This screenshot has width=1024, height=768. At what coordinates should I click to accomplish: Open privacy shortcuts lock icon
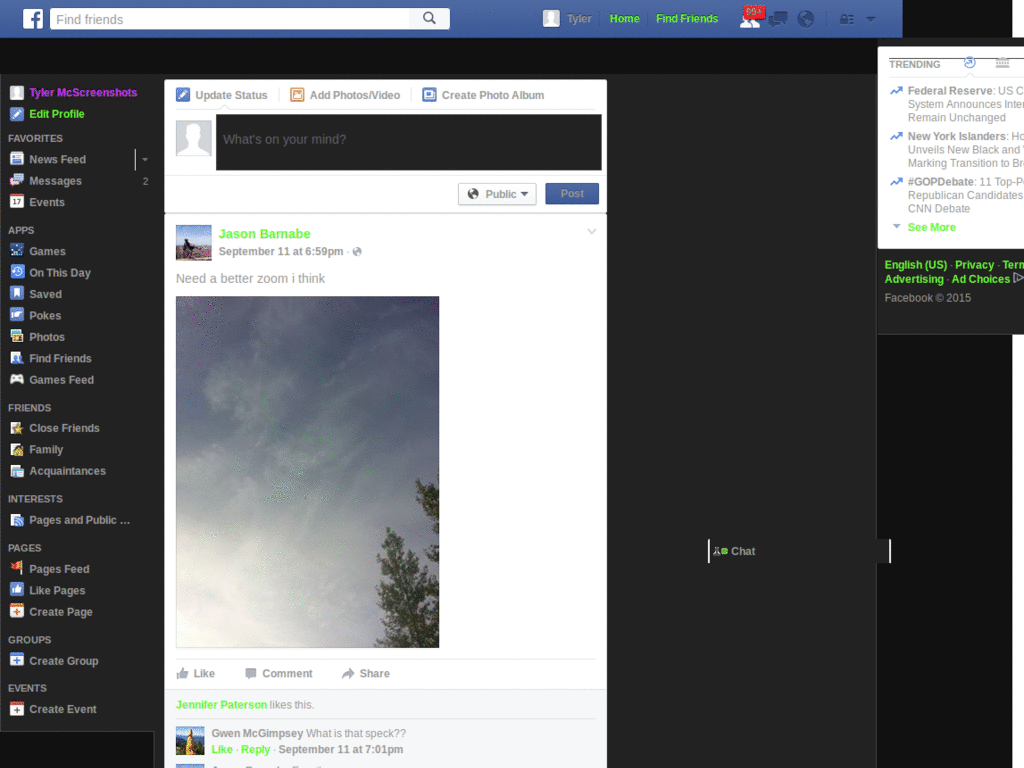click(846, 20)
